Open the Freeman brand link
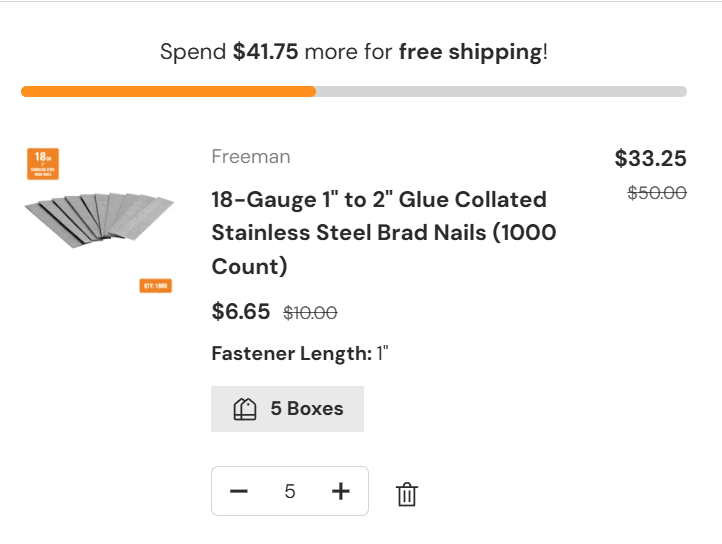 tap(251, 157)
